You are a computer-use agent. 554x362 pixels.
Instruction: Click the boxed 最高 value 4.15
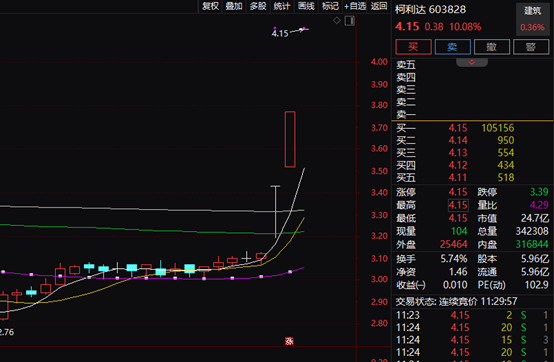coord(458,205)
